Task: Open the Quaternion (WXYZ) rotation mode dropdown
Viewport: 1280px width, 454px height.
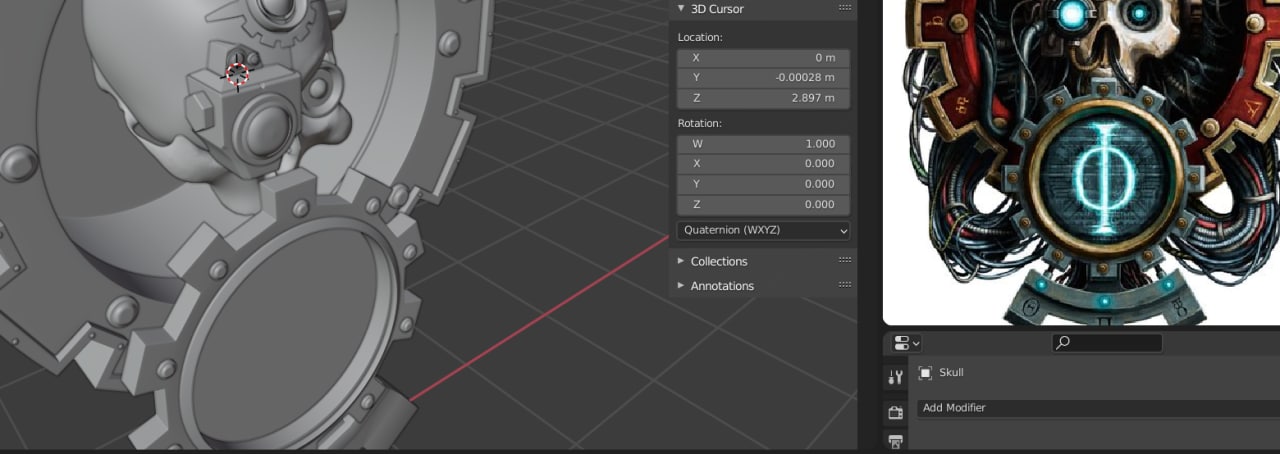Action: [x=763, y=230]
